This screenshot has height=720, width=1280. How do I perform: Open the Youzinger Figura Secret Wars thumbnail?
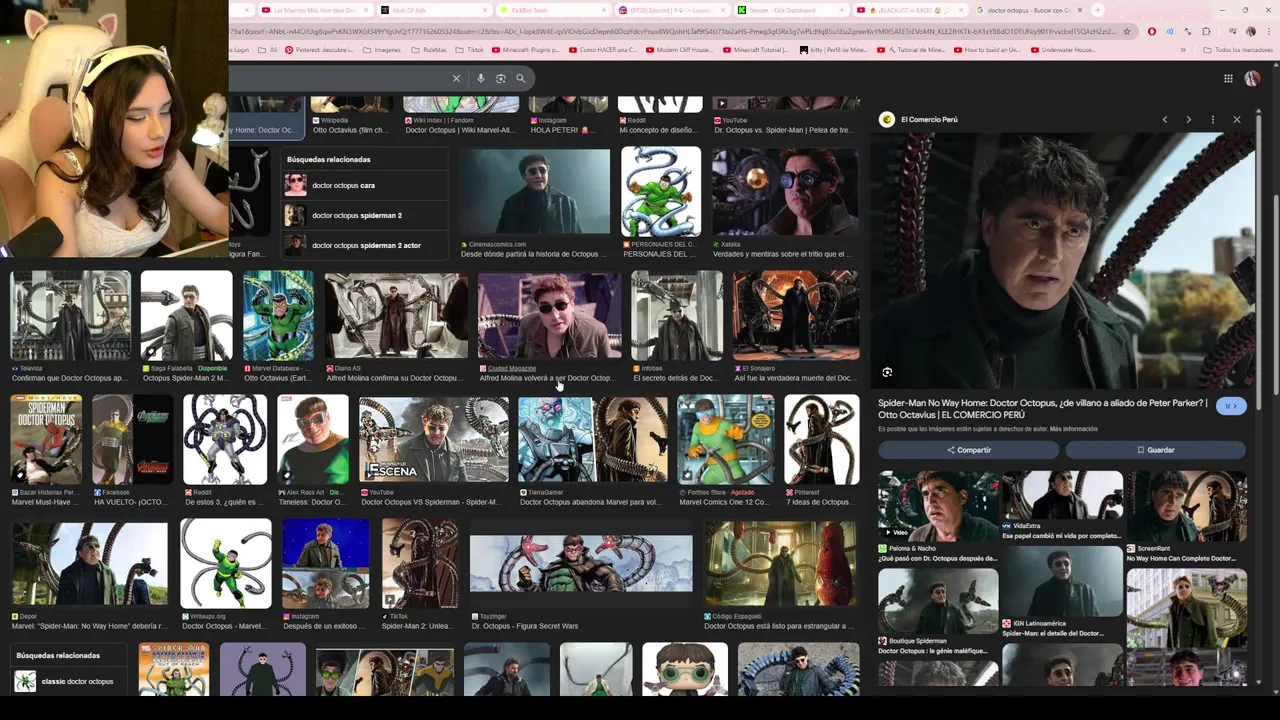point(581,563)
